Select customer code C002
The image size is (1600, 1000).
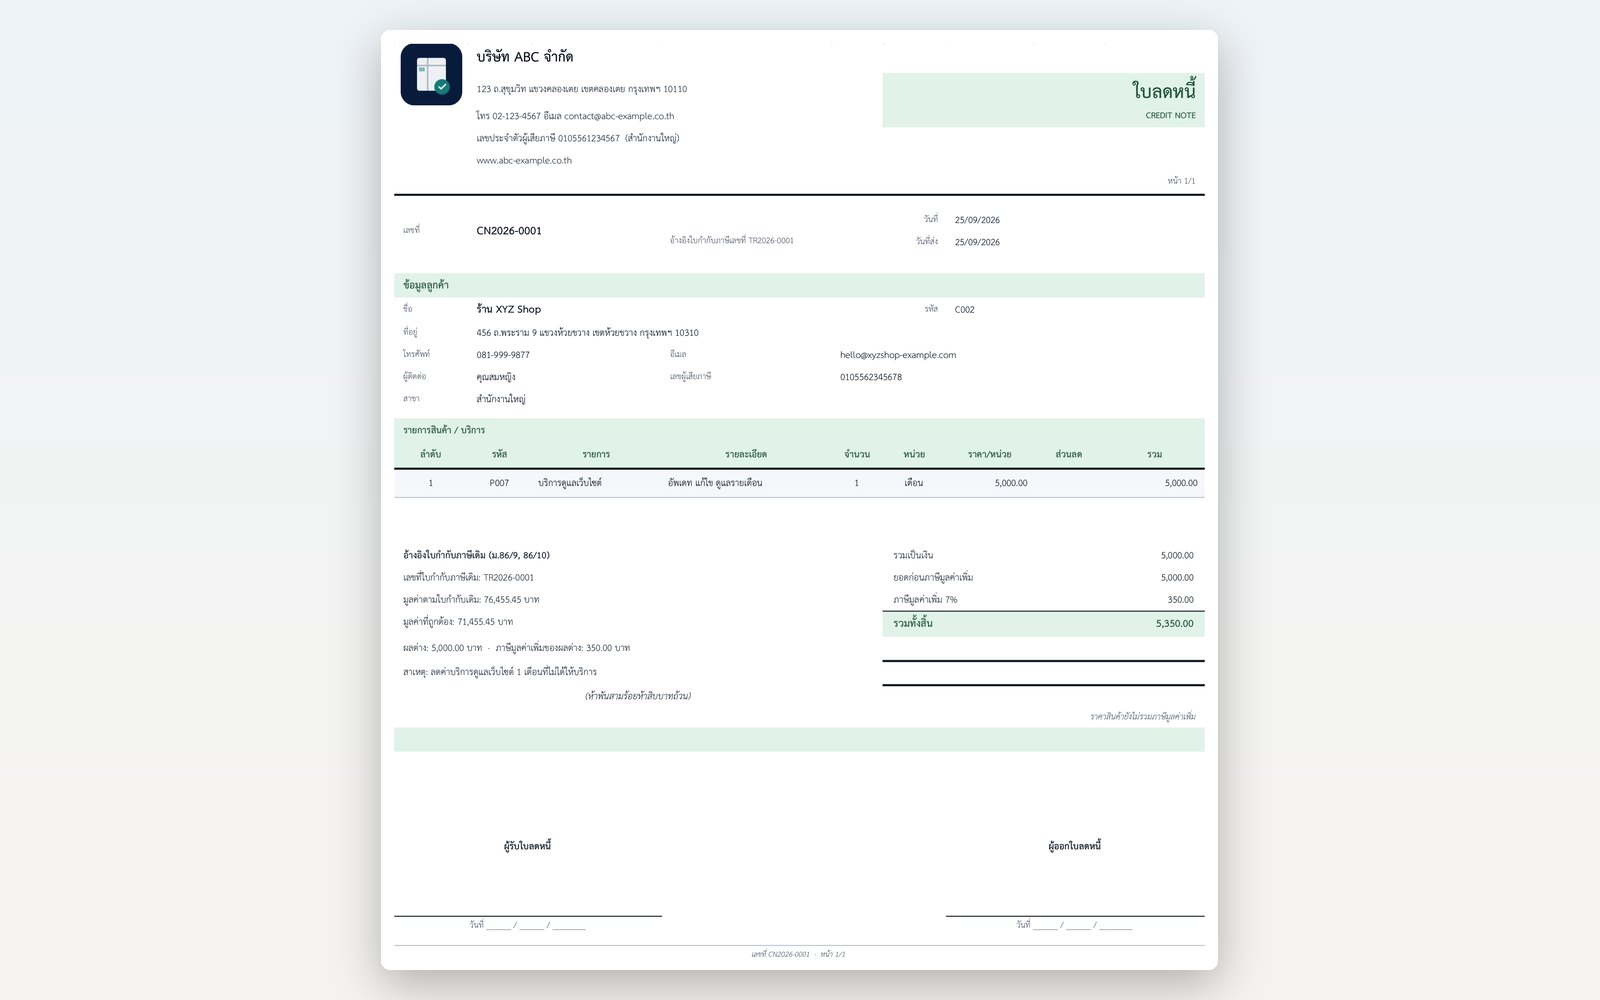(965, 310)
